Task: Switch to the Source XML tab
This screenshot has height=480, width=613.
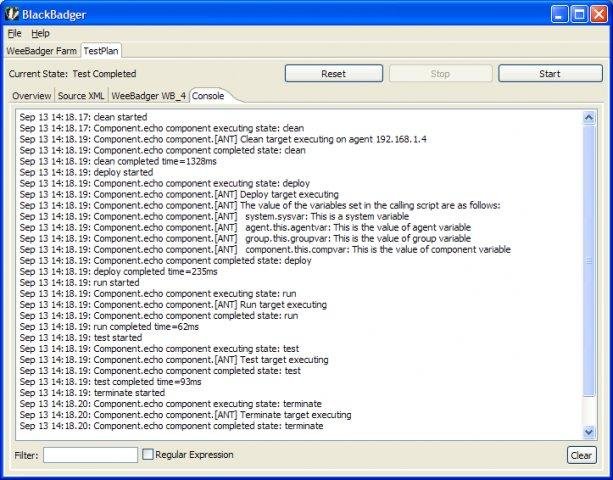Action: click(81, 96)
